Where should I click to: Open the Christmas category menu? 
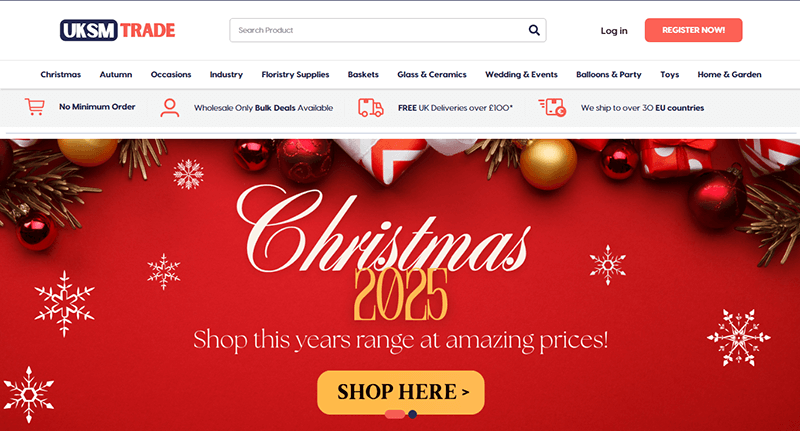(61, 74)
